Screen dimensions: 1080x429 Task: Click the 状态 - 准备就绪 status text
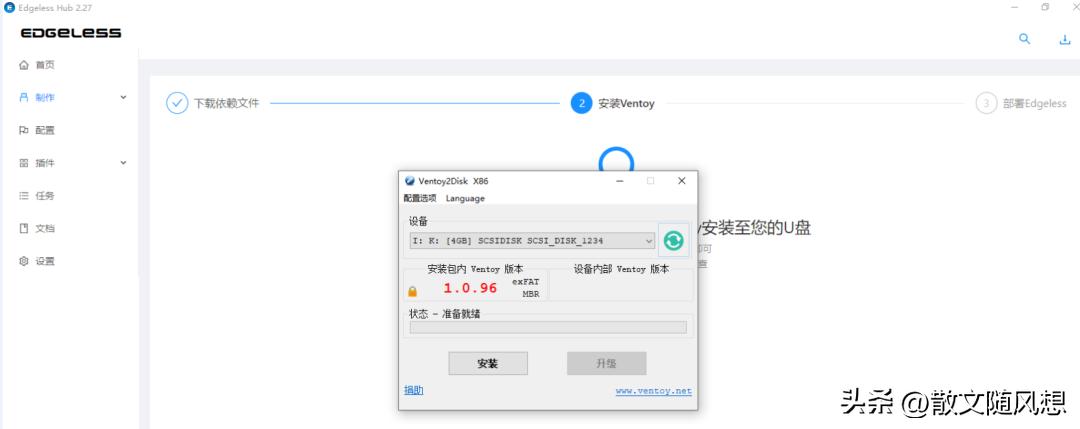444,314
